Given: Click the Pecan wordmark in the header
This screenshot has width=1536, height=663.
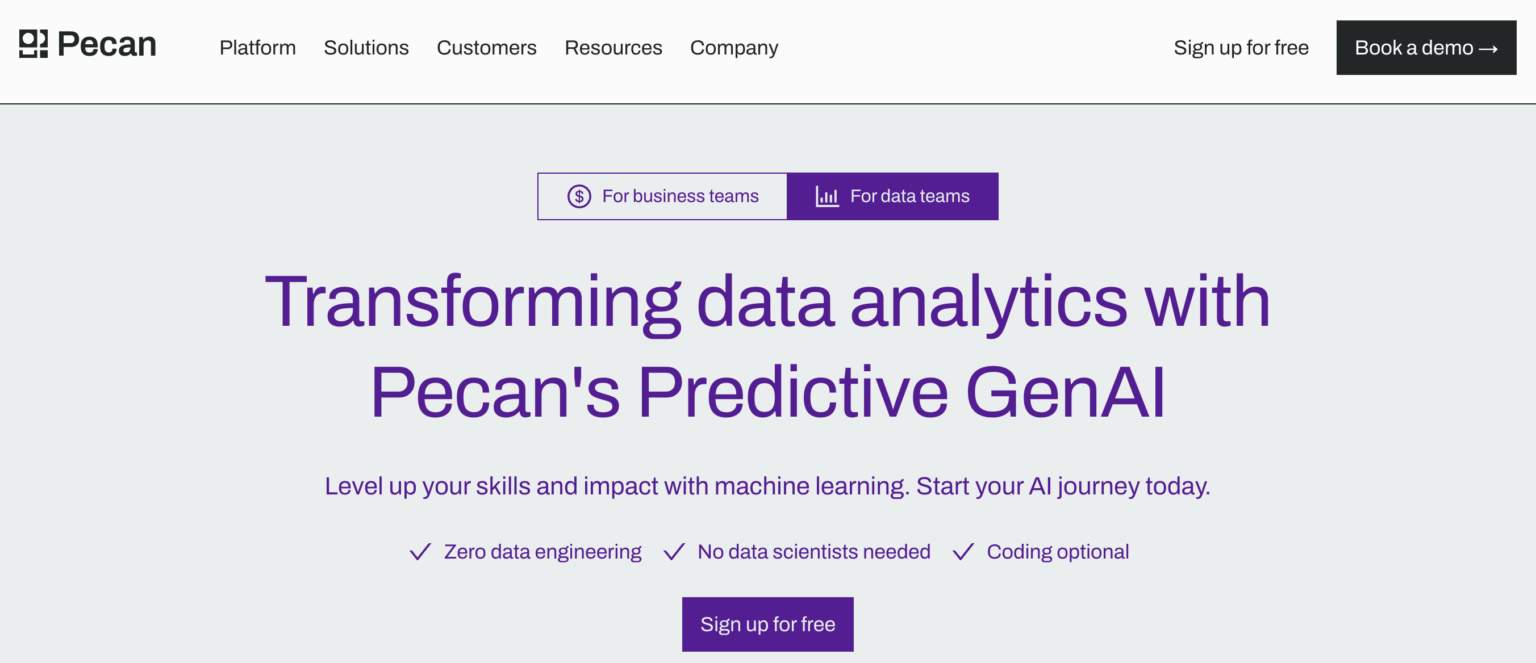Looking at the screenshot, I should [x=108, y=44].
